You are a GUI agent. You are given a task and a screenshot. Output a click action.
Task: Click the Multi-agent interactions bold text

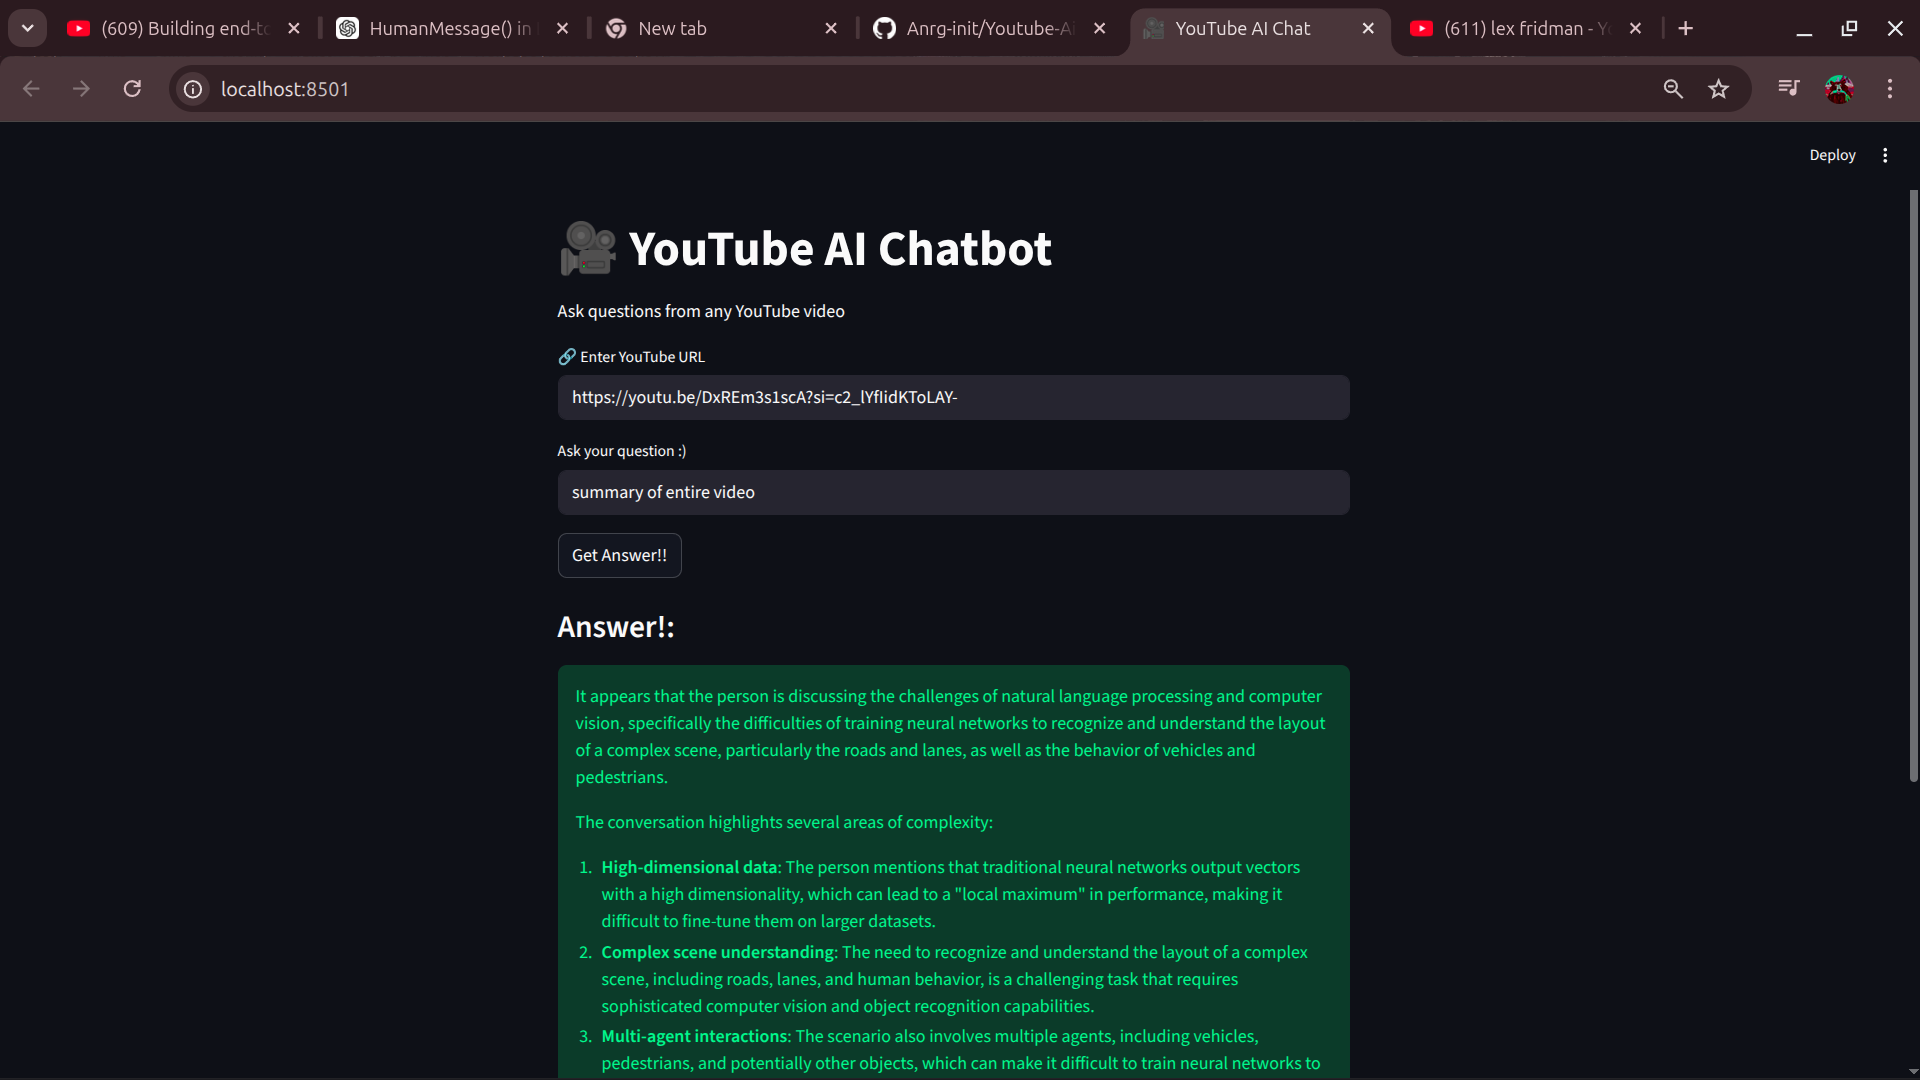(695, 1036)
